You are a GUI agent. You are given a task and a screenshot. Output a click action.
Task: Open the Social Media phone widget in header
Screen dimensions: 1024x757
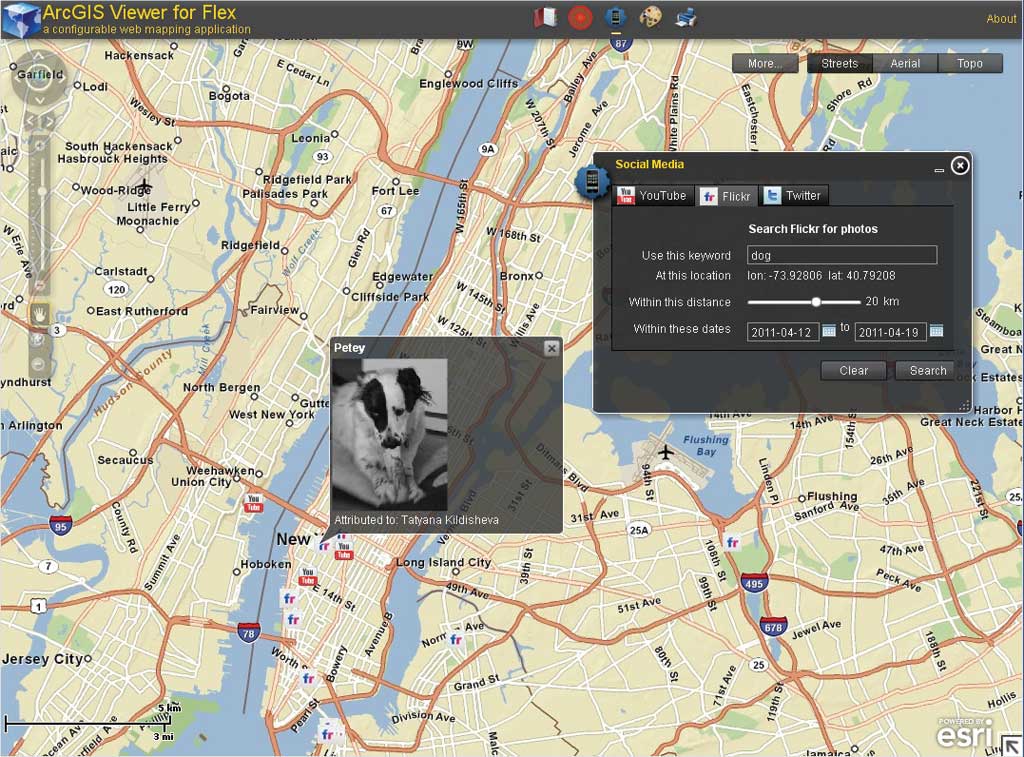(615, 17)
